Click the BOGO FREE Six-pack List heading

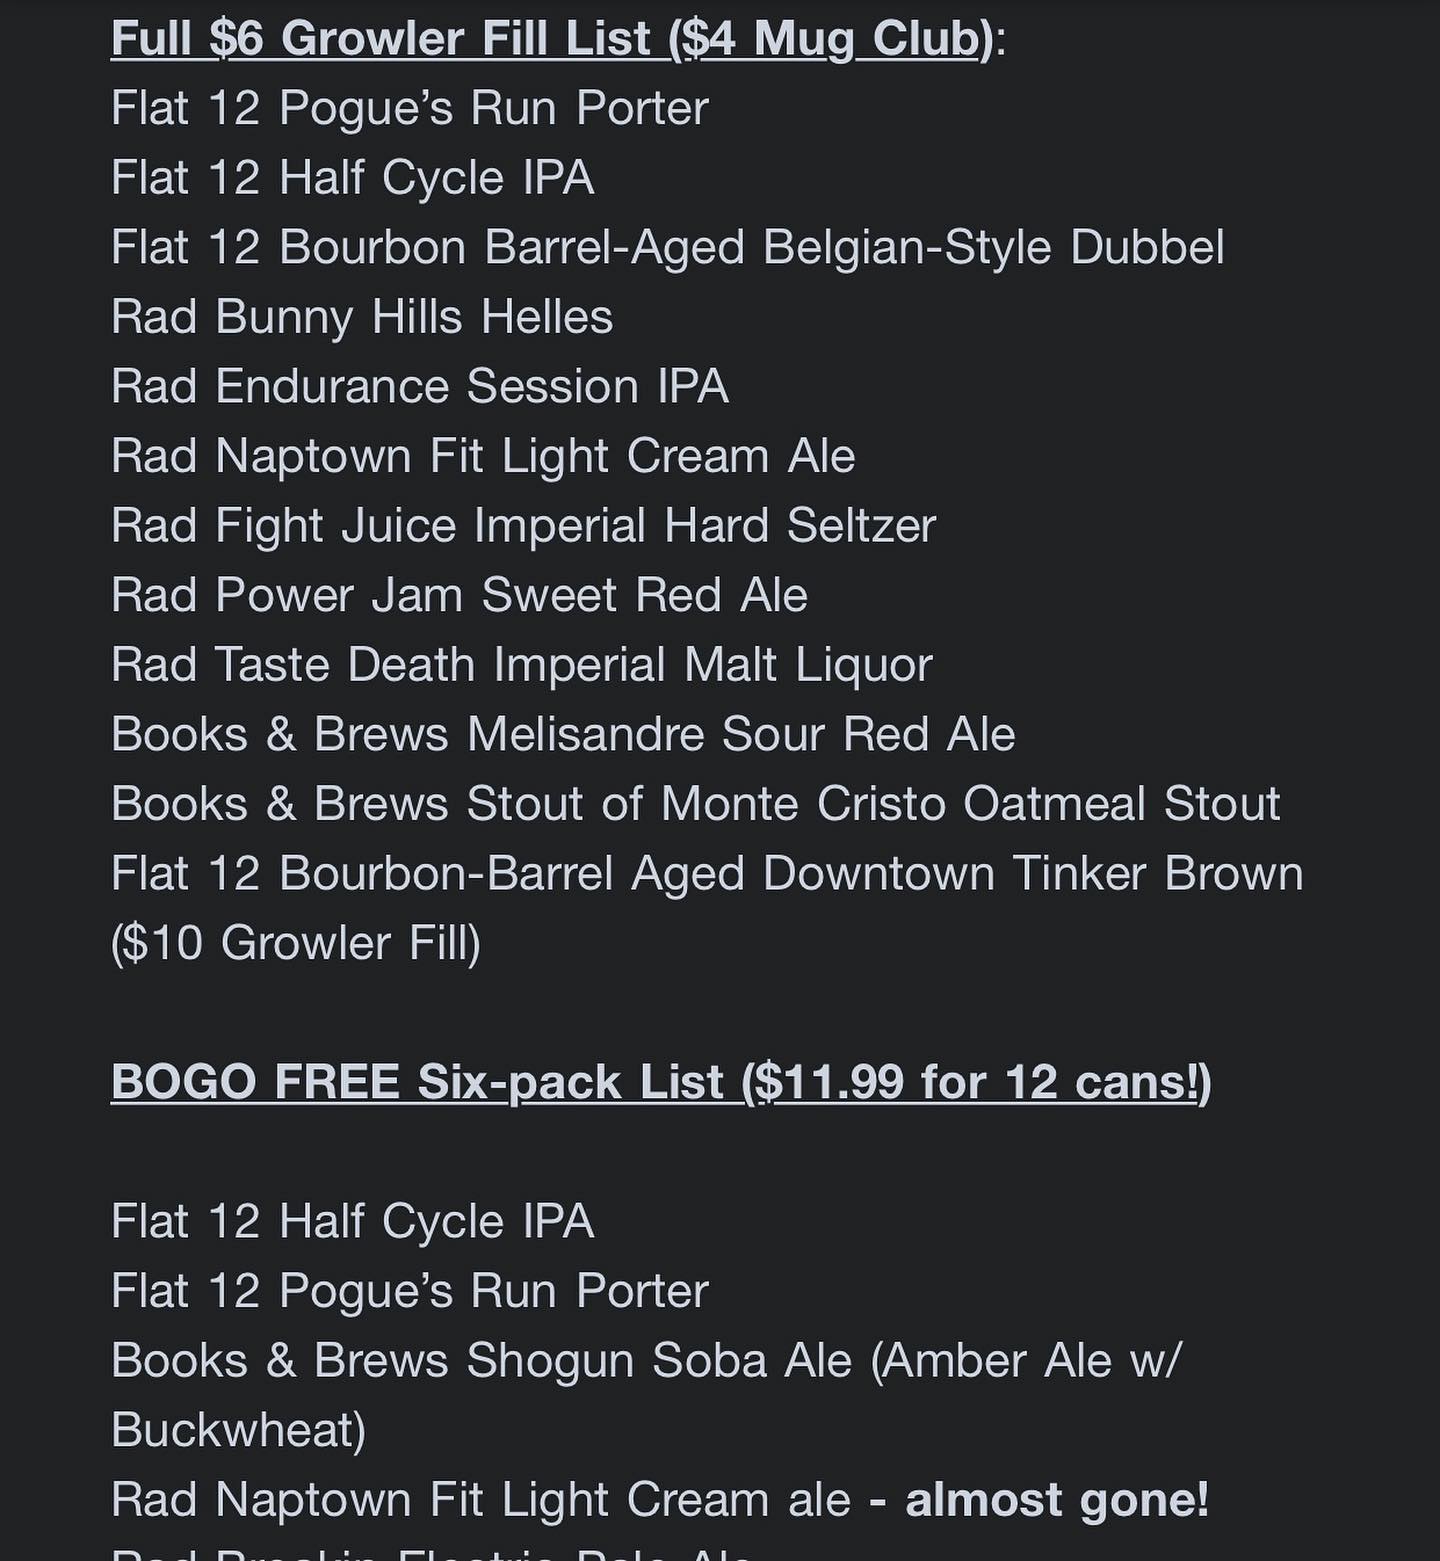coord(660,1083)
